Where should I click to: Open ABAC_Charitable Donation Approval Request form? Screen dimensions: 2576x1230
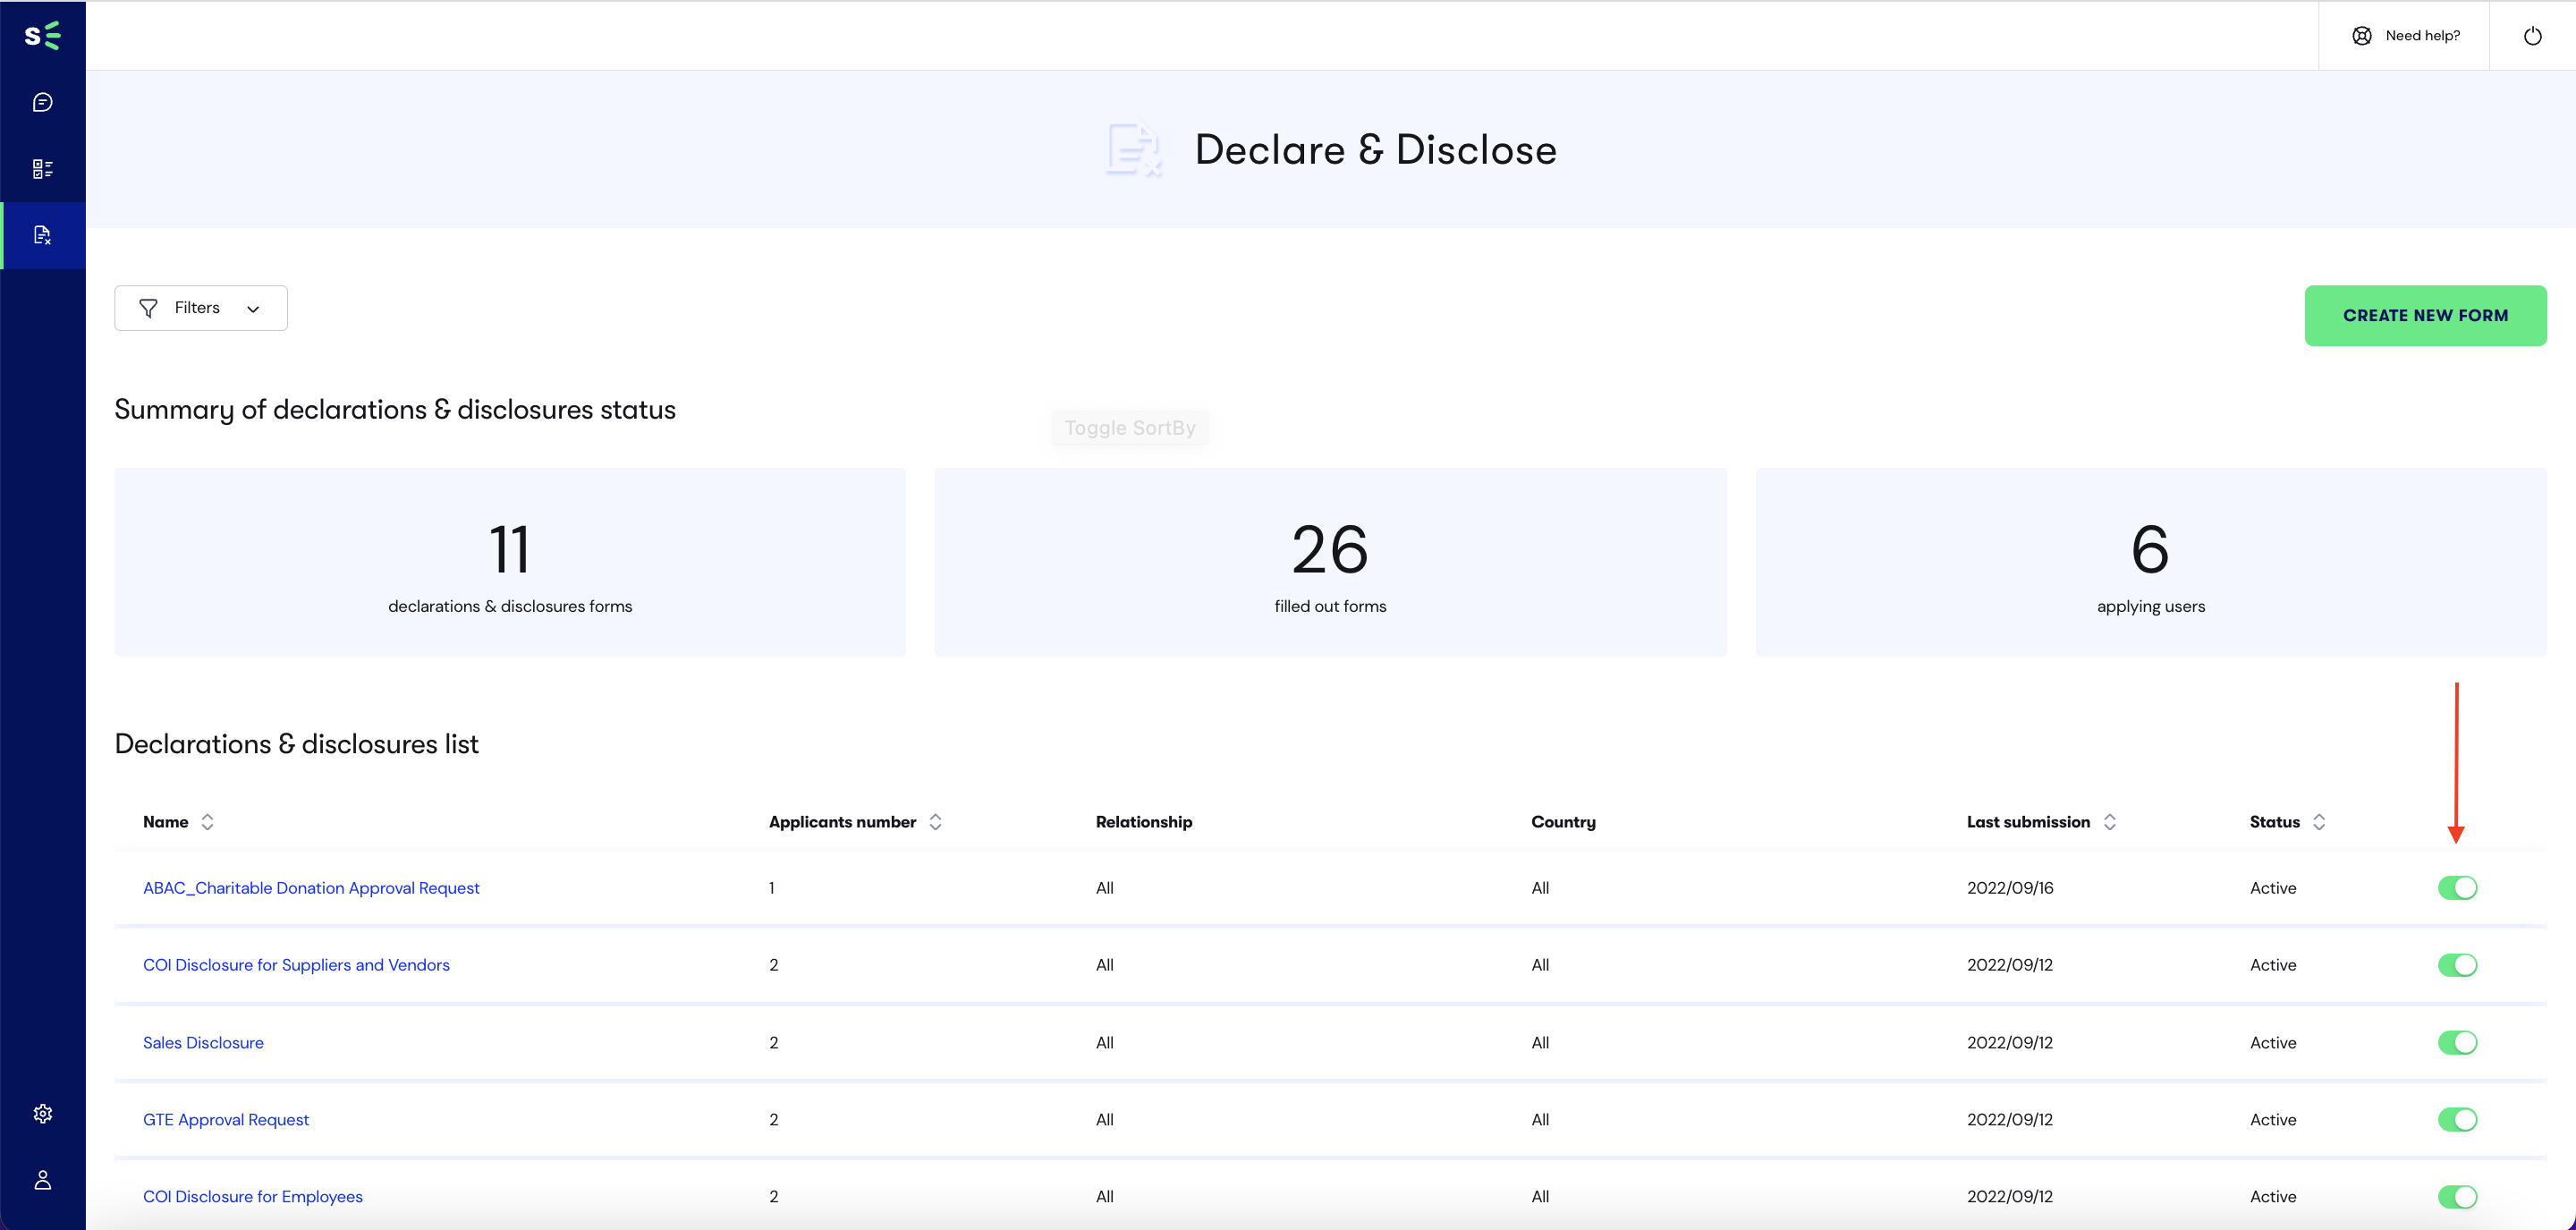coord(310,886)
